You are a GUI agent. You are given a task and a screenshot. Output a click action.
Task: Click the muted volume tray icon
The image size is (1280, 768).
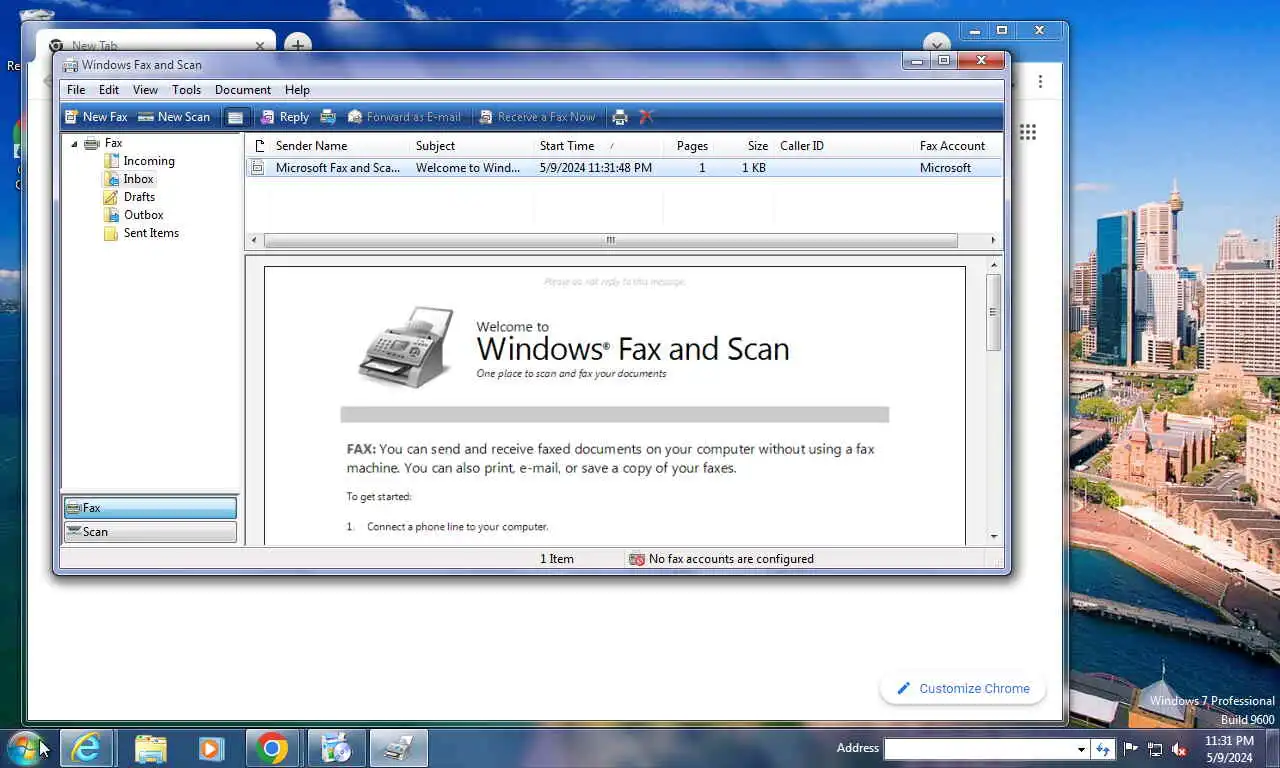pyautogui.click(x=1179, y=749)
